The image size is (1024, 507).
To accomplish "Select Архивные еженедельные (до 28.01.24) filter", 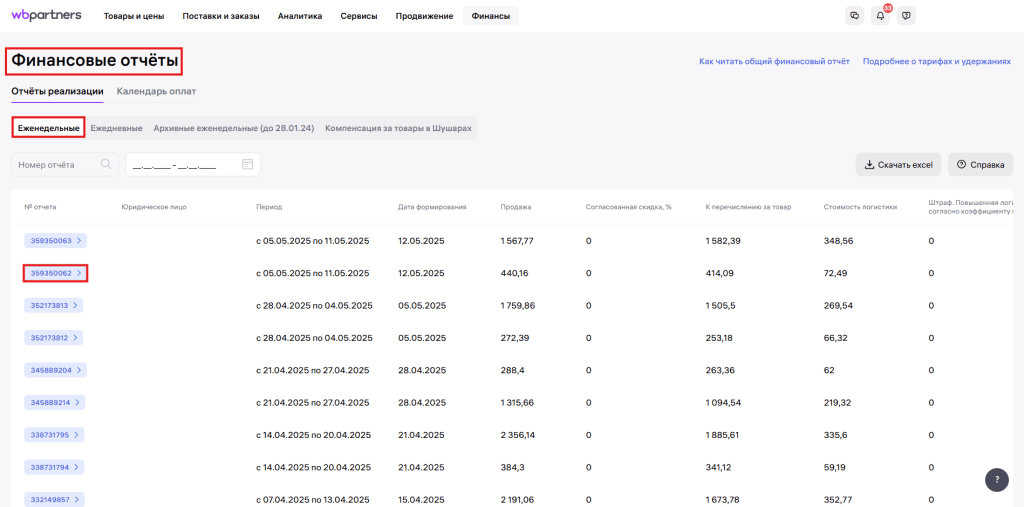I will 234,128.
